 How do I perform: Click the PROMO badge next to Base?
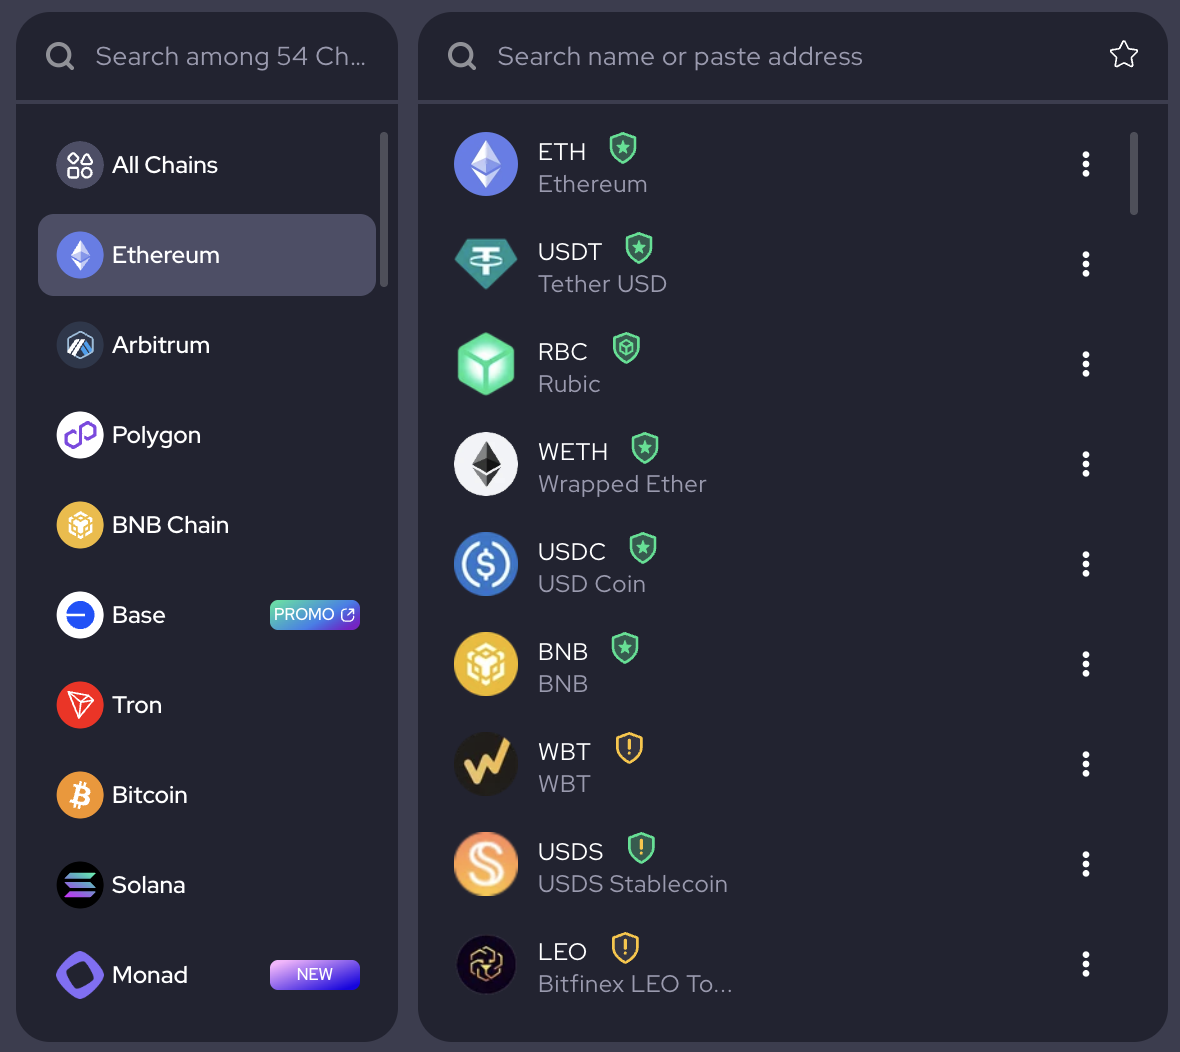pyautogui.click(x=314, y=615)
